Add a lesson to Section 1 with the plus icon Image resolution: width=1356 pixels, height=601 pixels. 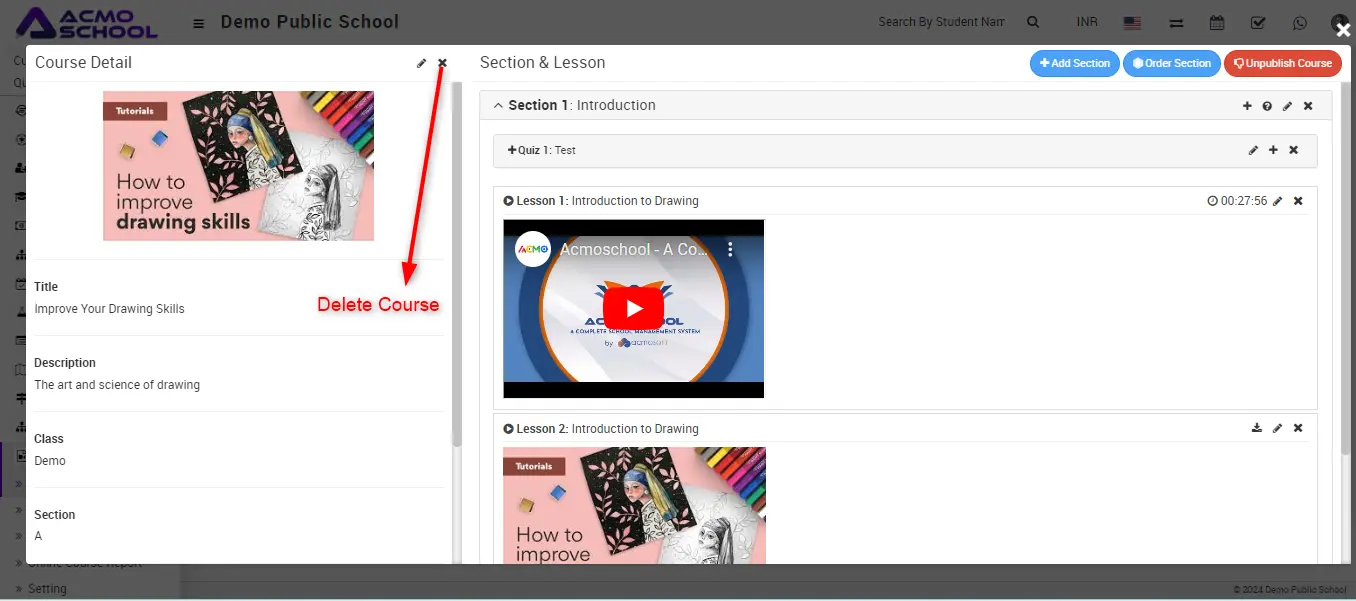(x=1247, y=106)
